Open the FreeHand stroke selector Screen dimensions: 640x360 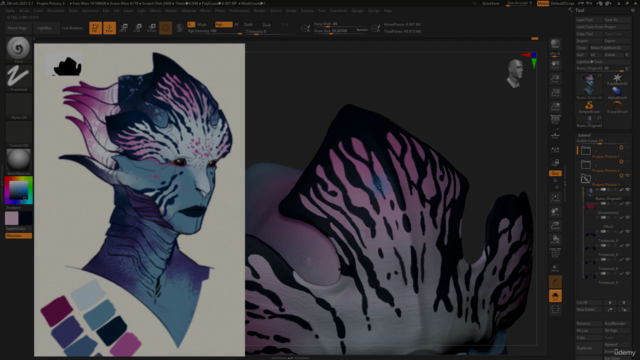18,78
